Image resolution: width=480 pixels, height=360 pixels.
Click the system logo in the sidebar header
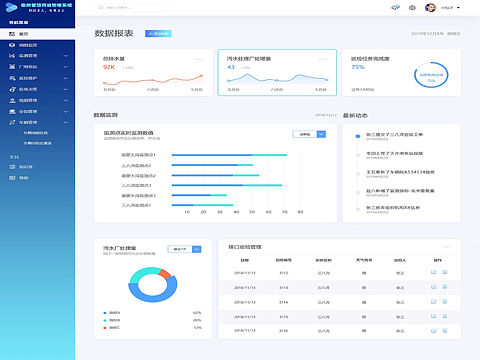pos(11,7)
